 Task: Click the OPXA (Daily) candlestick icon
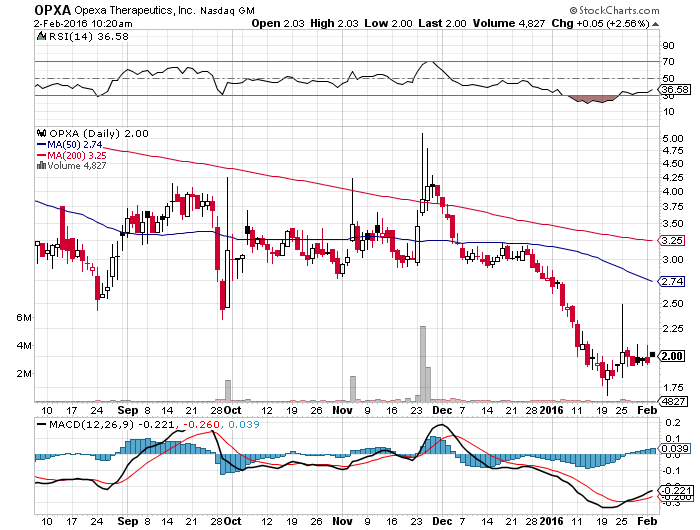click(42, 133)
